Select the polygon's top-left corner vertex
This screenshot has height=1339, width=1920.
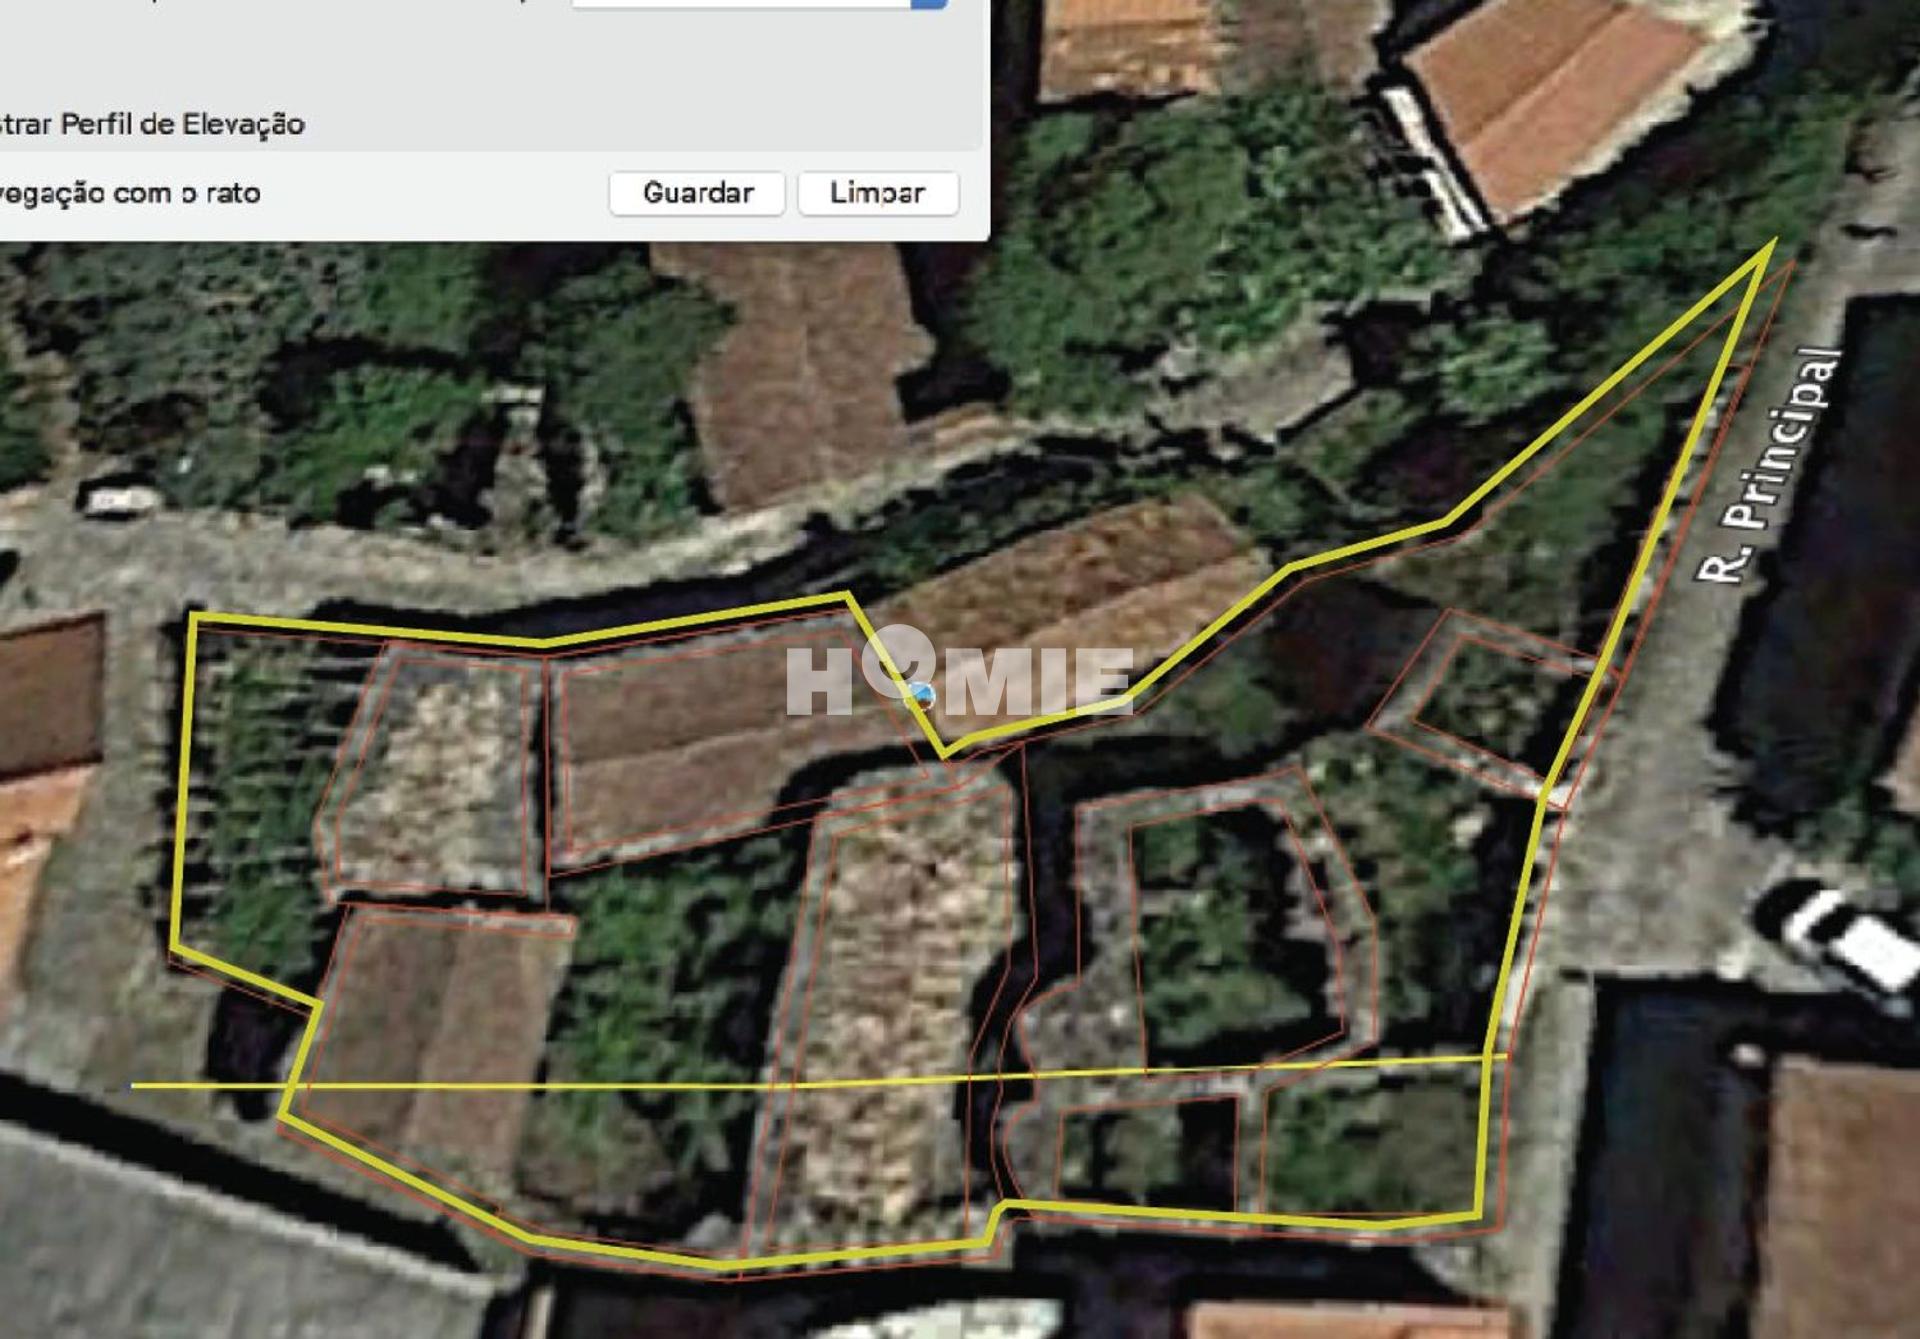pos(193,617)
